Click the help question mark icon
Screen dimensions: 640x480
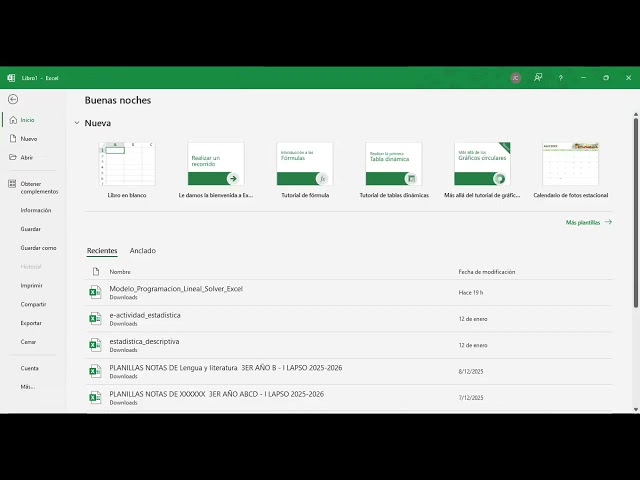tap(561, 78)
